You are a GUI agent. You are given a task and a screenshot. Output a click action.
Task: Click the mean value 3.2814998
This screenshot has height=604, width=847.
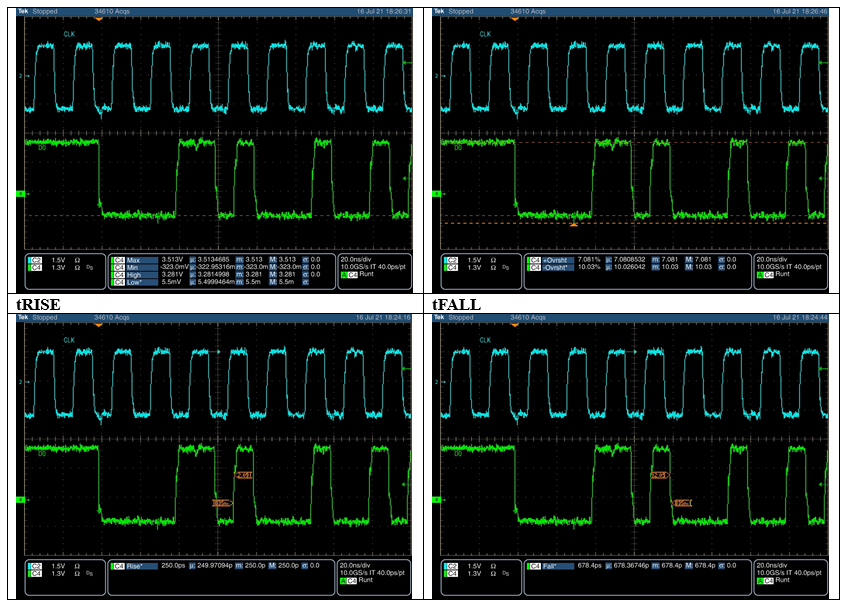click(213, 274)
